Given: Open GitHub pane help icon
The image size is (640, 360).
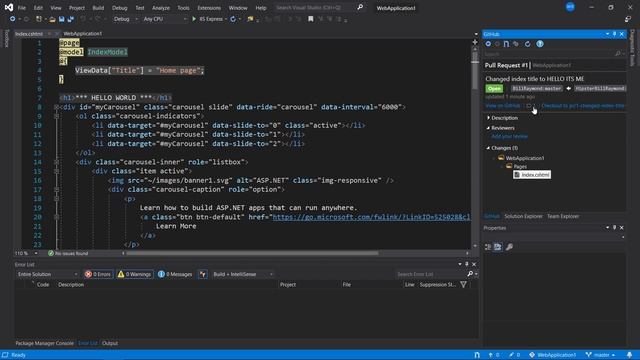Looking at the screenshot, I should click(540, 44).
